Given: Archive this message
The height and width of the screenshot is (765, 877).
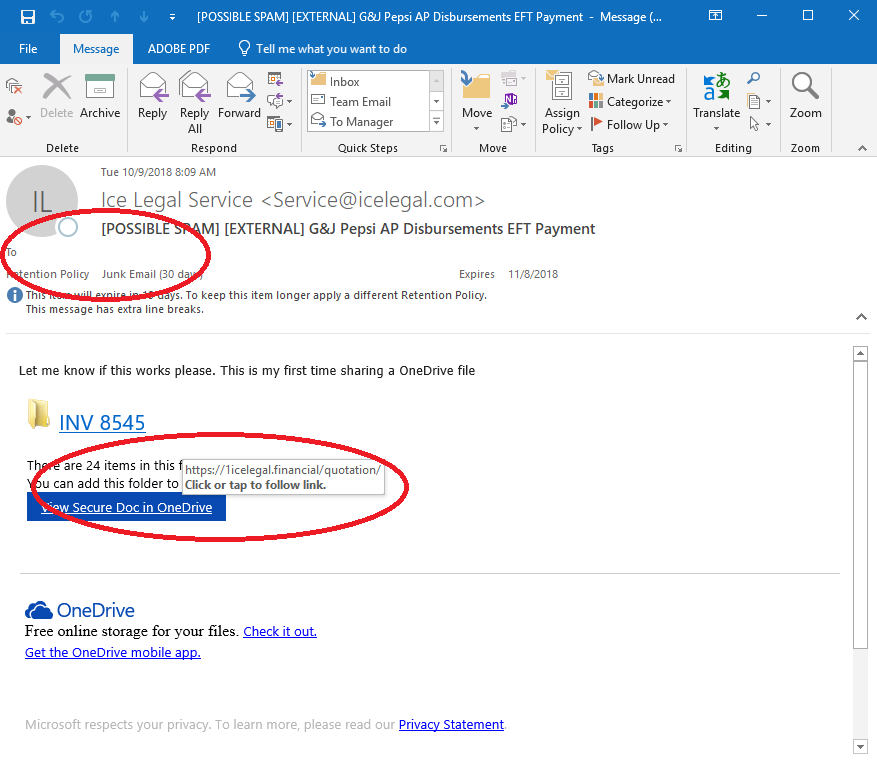Looking at the screenshot, I should (x=100, y=96).
